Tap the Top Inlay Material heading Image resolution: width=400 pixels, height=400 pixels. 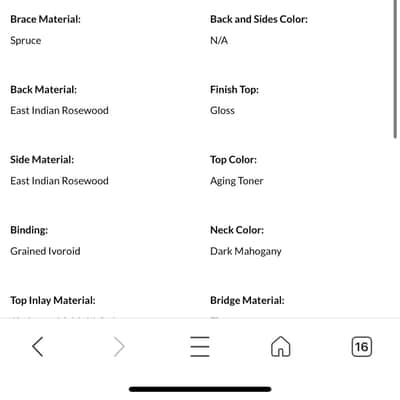53,300
